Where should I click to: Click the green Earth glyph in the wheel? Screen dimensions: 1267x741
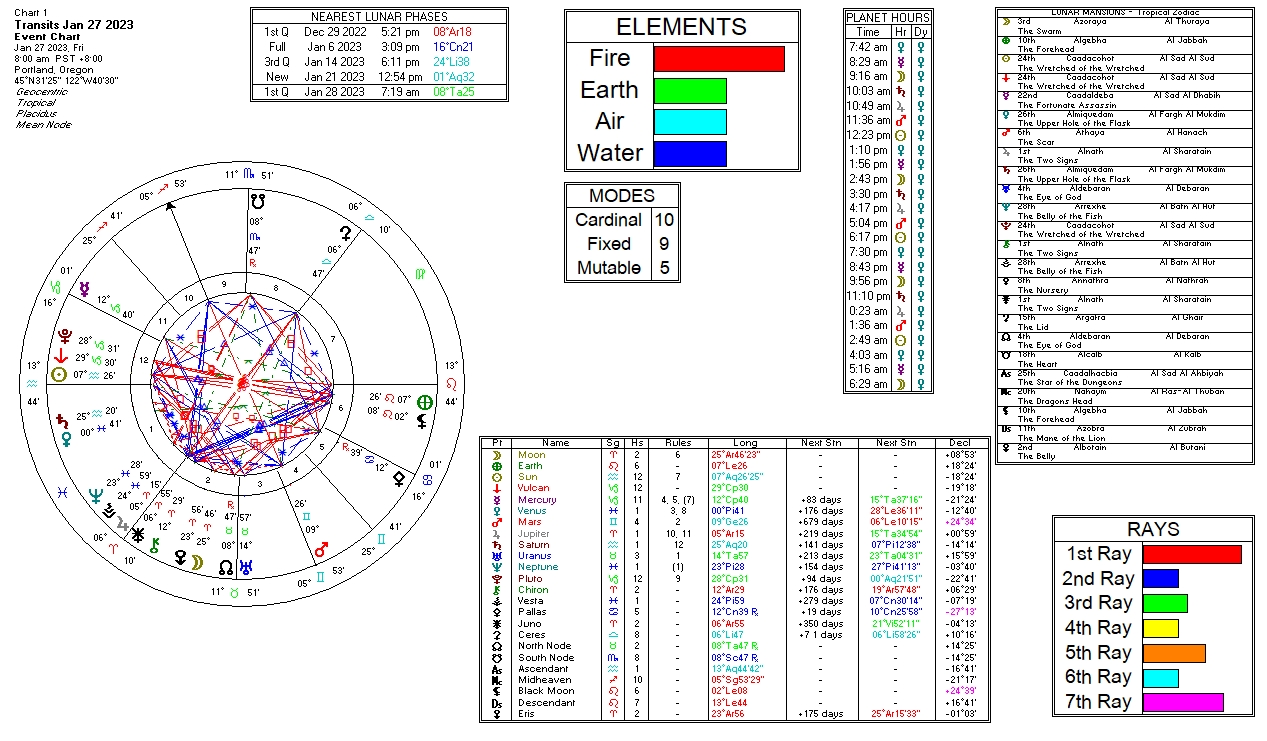(425, 401)
